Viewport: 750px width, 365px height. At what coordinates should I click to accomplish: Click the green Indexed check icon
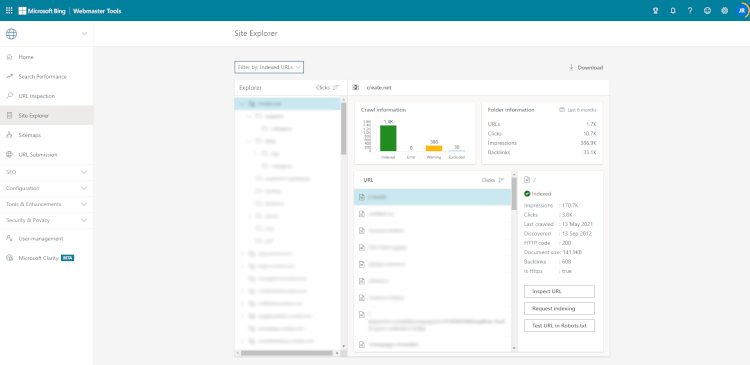pos(527,194)
